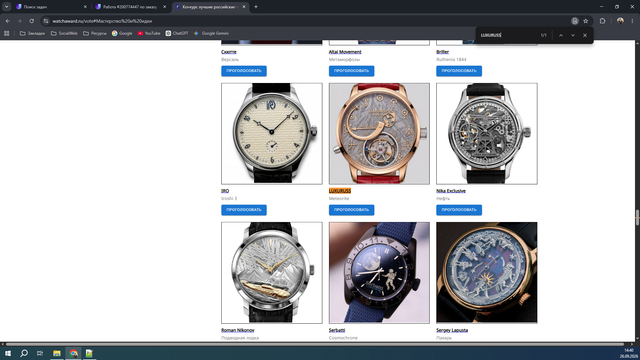Screen dimensions: 640x360
Task: Click the vertical page scrollbar thumb
Action: pos(637,217)
